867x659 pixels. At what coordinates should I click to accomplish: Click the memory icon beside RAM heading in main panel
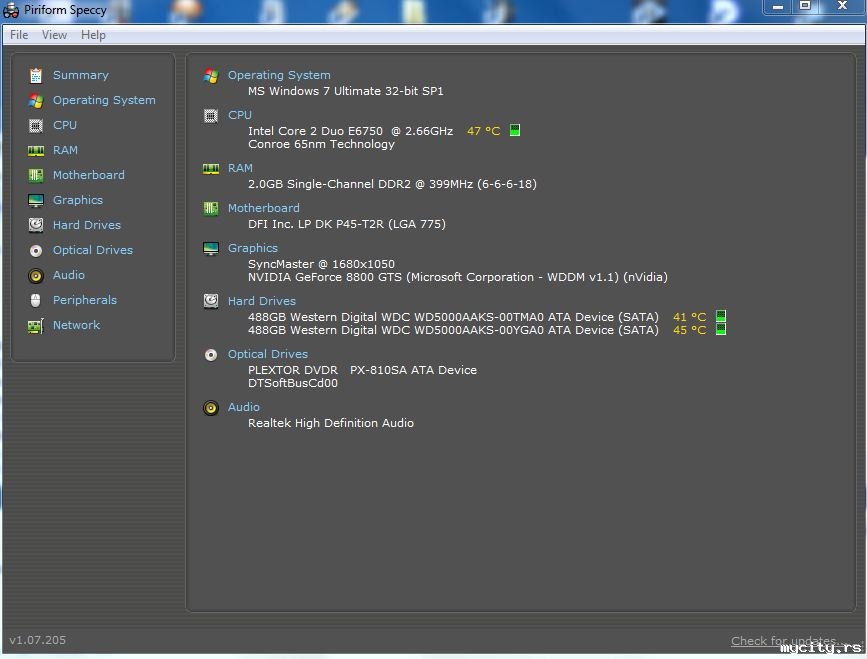211,169
